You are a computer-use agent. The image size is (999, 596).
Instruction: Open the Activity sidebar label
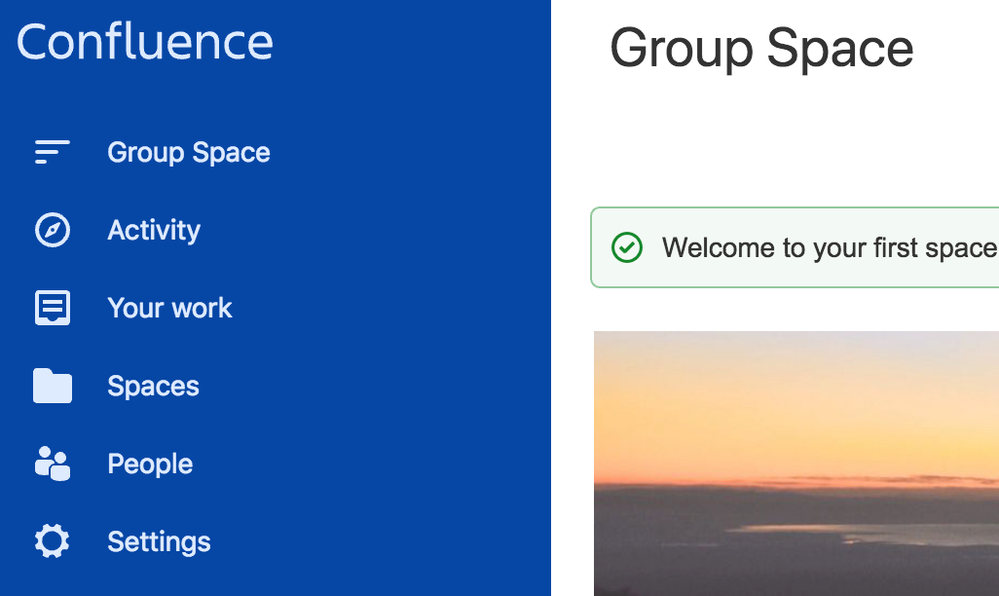tap(154, 231)
